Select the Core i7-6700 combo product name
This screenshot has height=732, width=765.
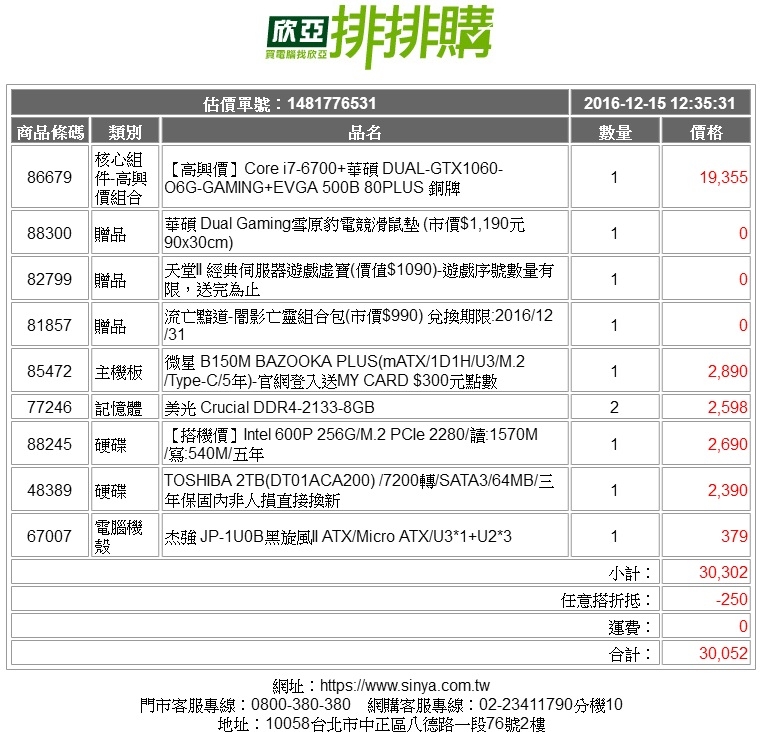[x=365, y=177]
